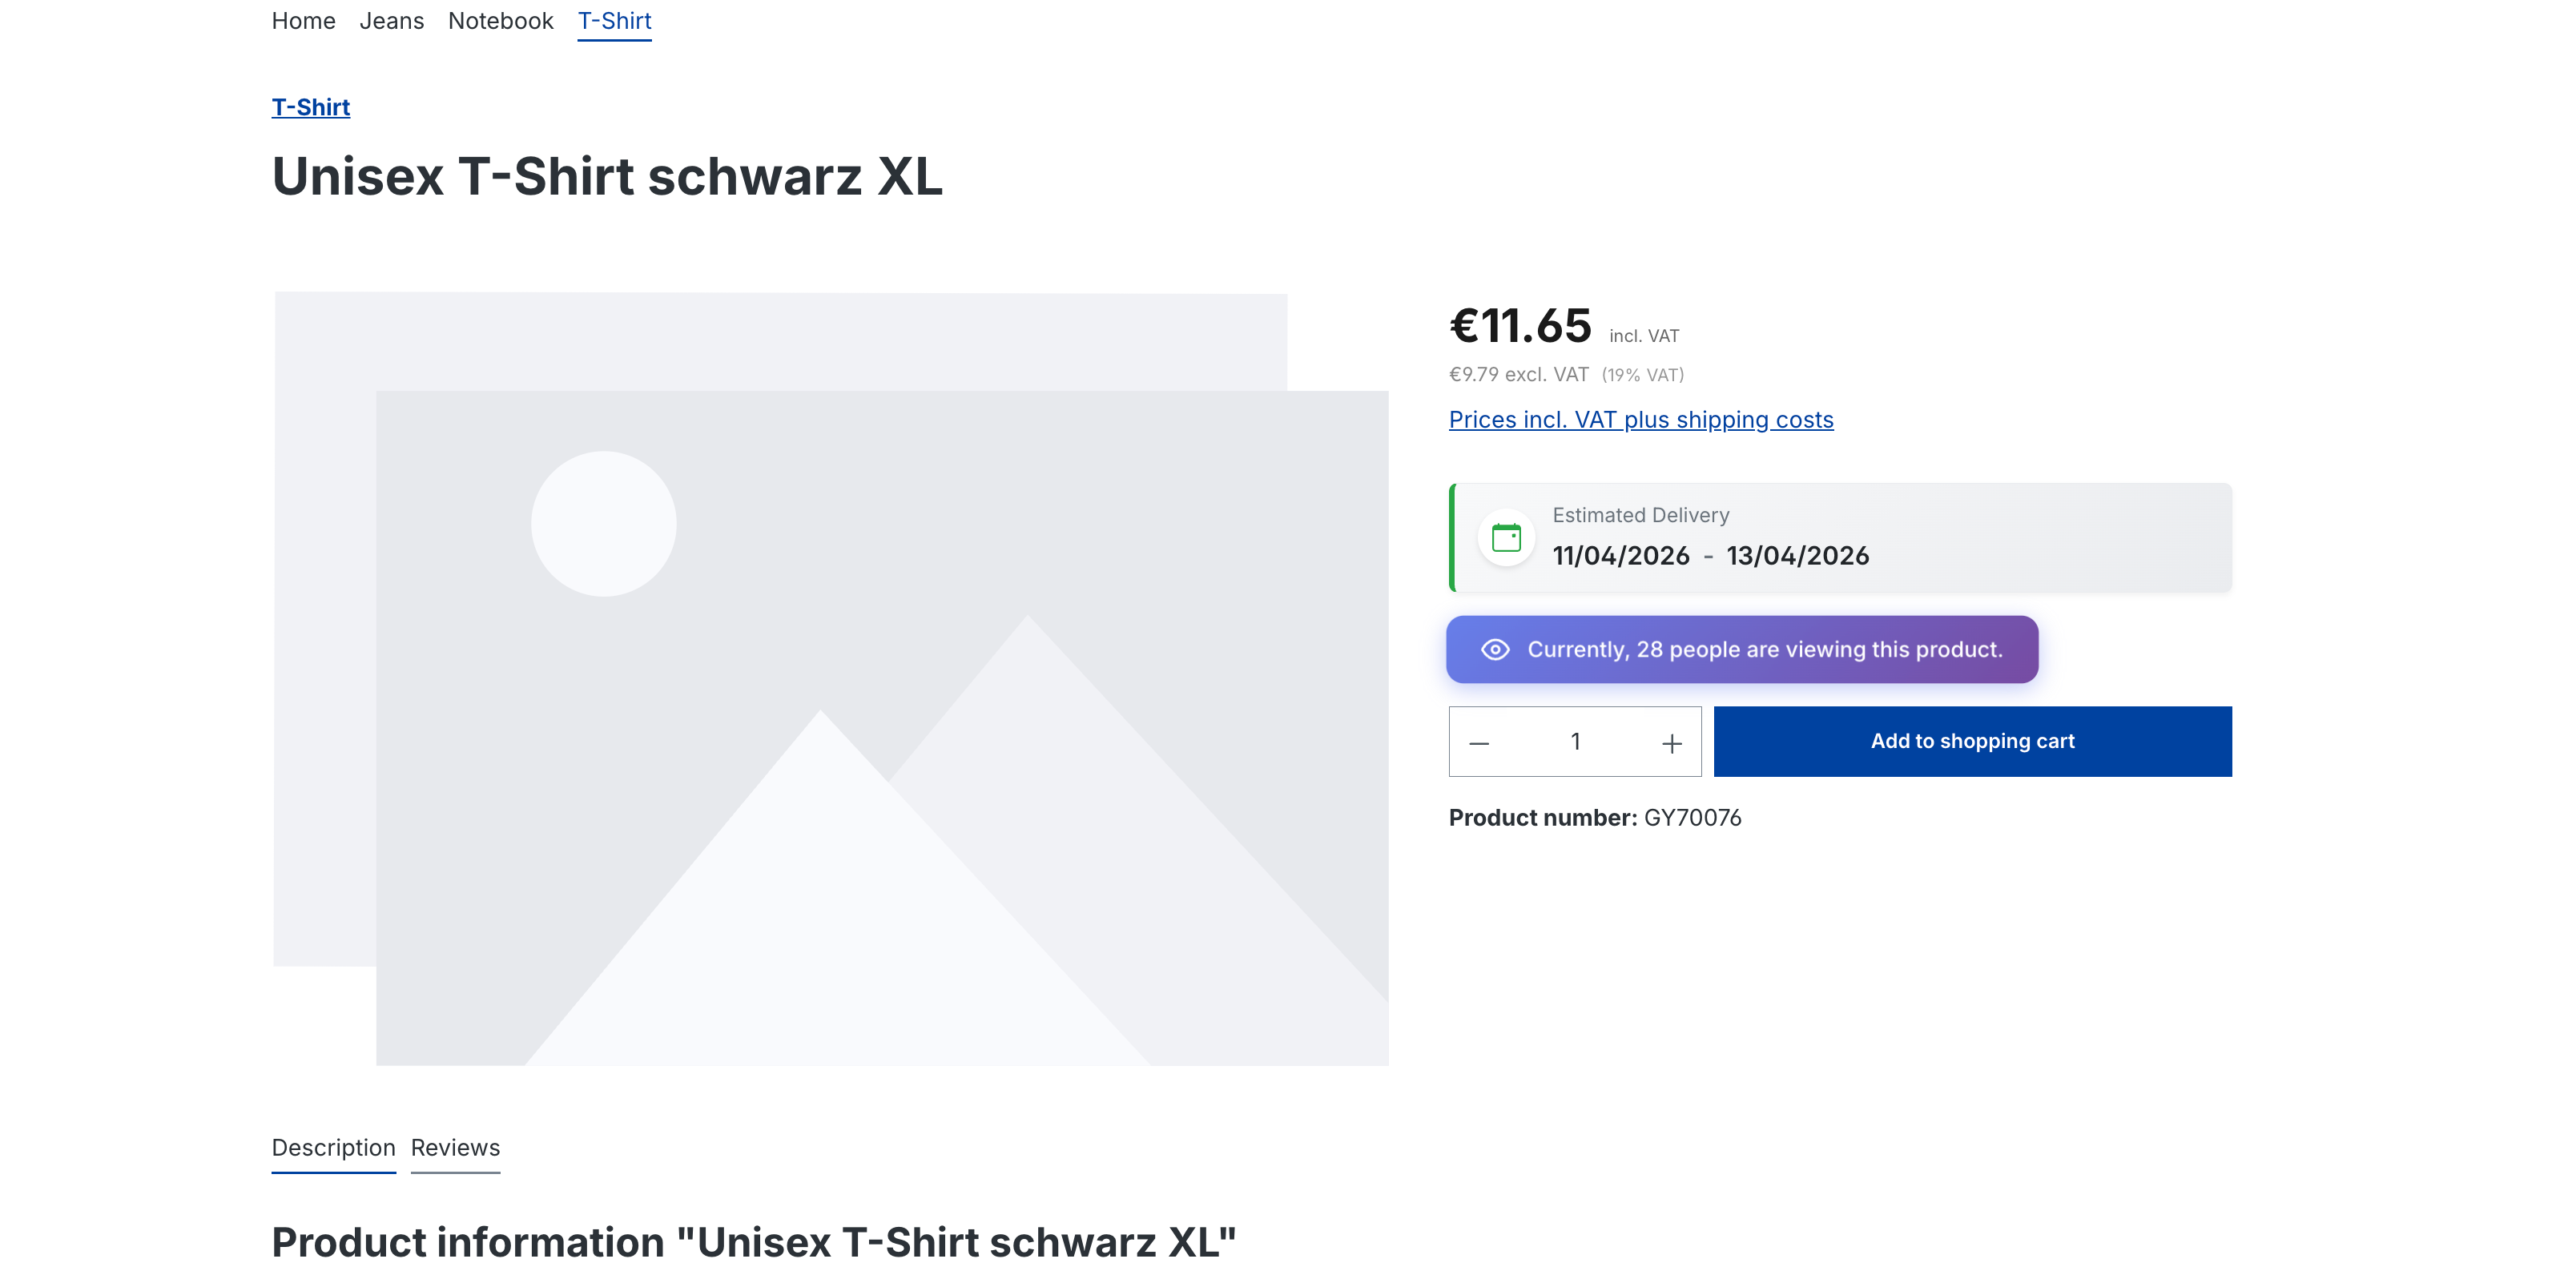Click the Estimated Delivery date range

tap(1710, 556)
